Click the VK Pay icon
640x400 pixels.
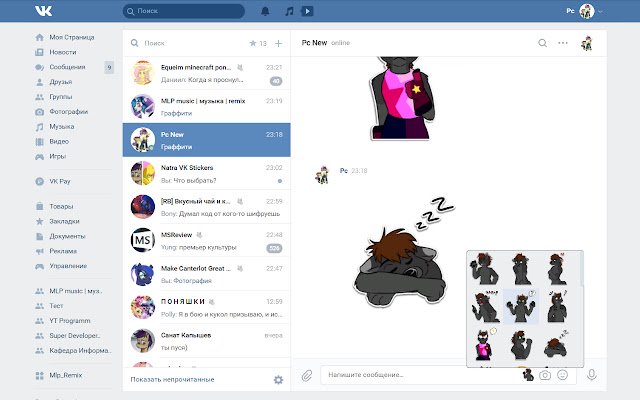coord(39,182)
